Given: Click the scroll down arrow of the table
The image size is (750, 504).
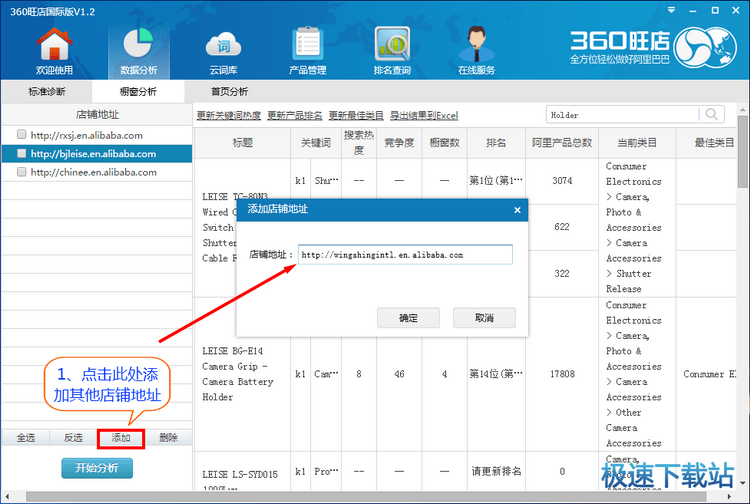Looking at the screenshot, I should (742, 482).
